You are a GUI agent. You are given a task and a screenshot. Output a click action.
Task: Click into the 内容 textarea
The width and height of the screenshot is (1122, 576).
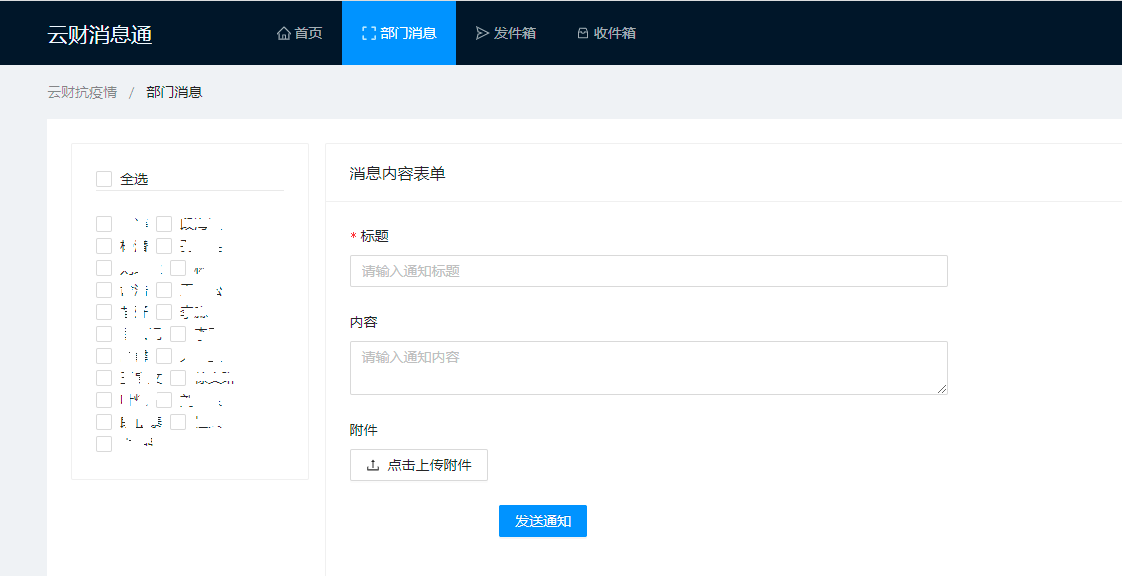coord(648,367)
